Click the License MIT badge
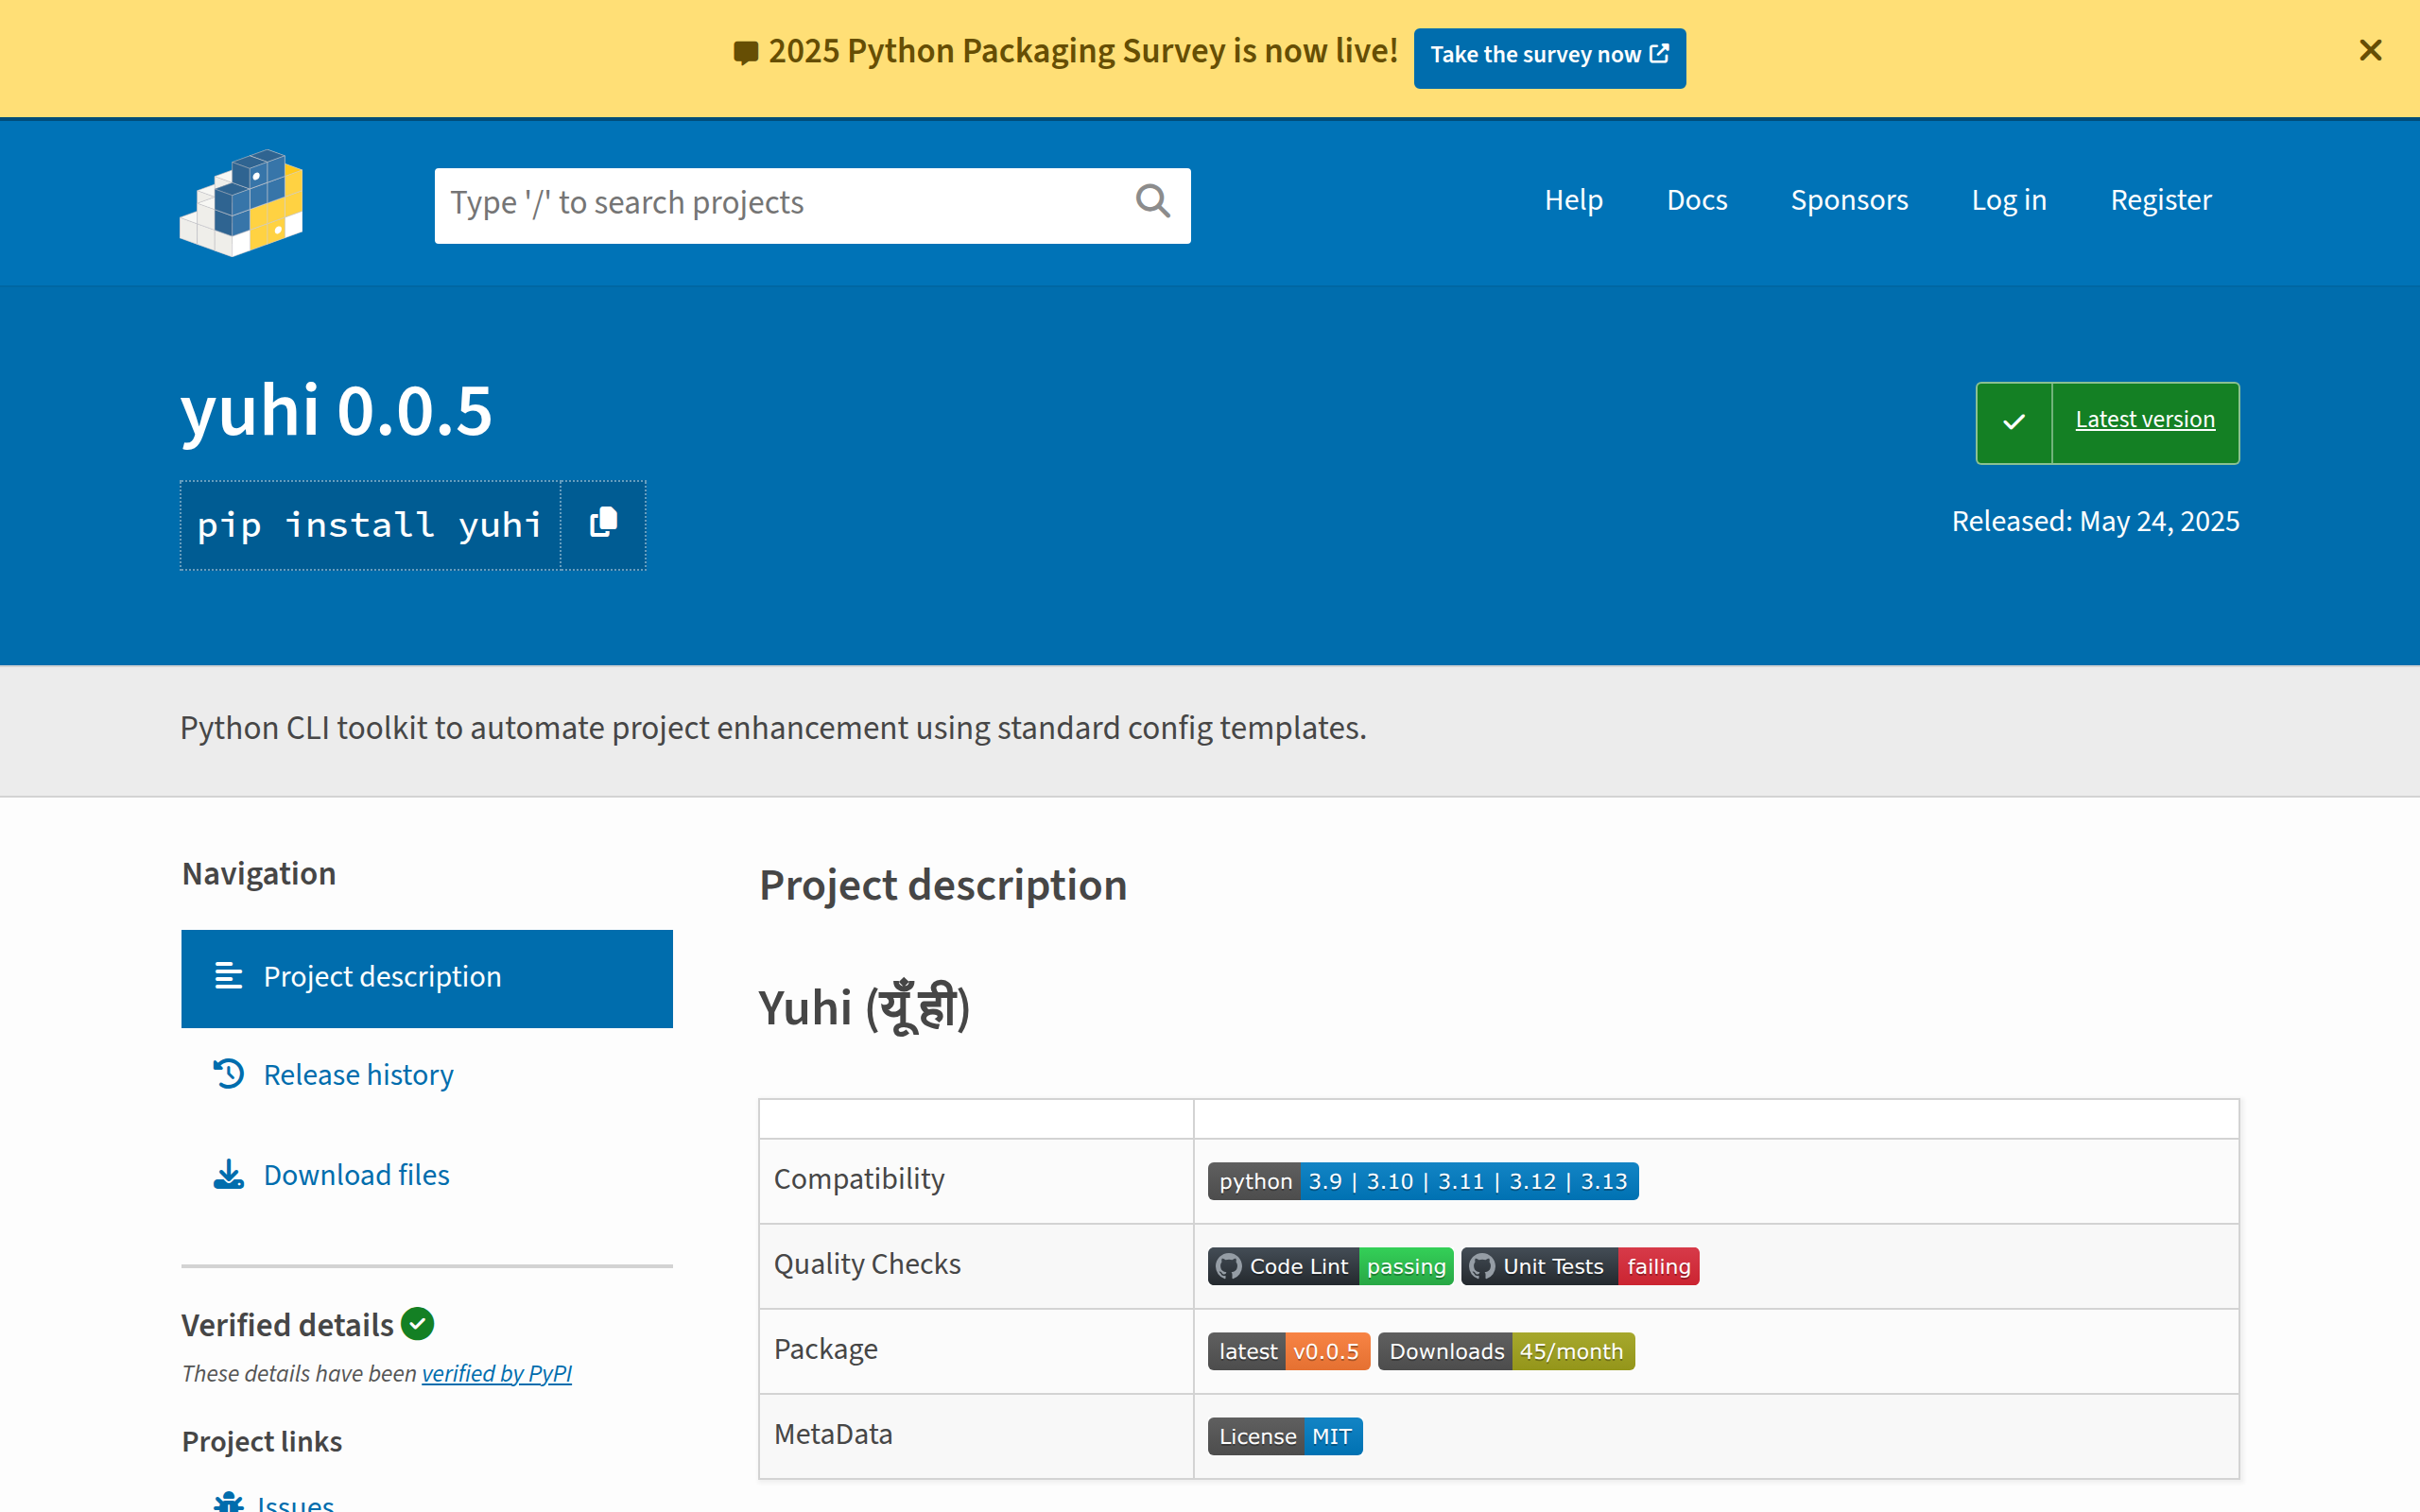This screenshot has height=1512, width=2420. point(1285,1436)
